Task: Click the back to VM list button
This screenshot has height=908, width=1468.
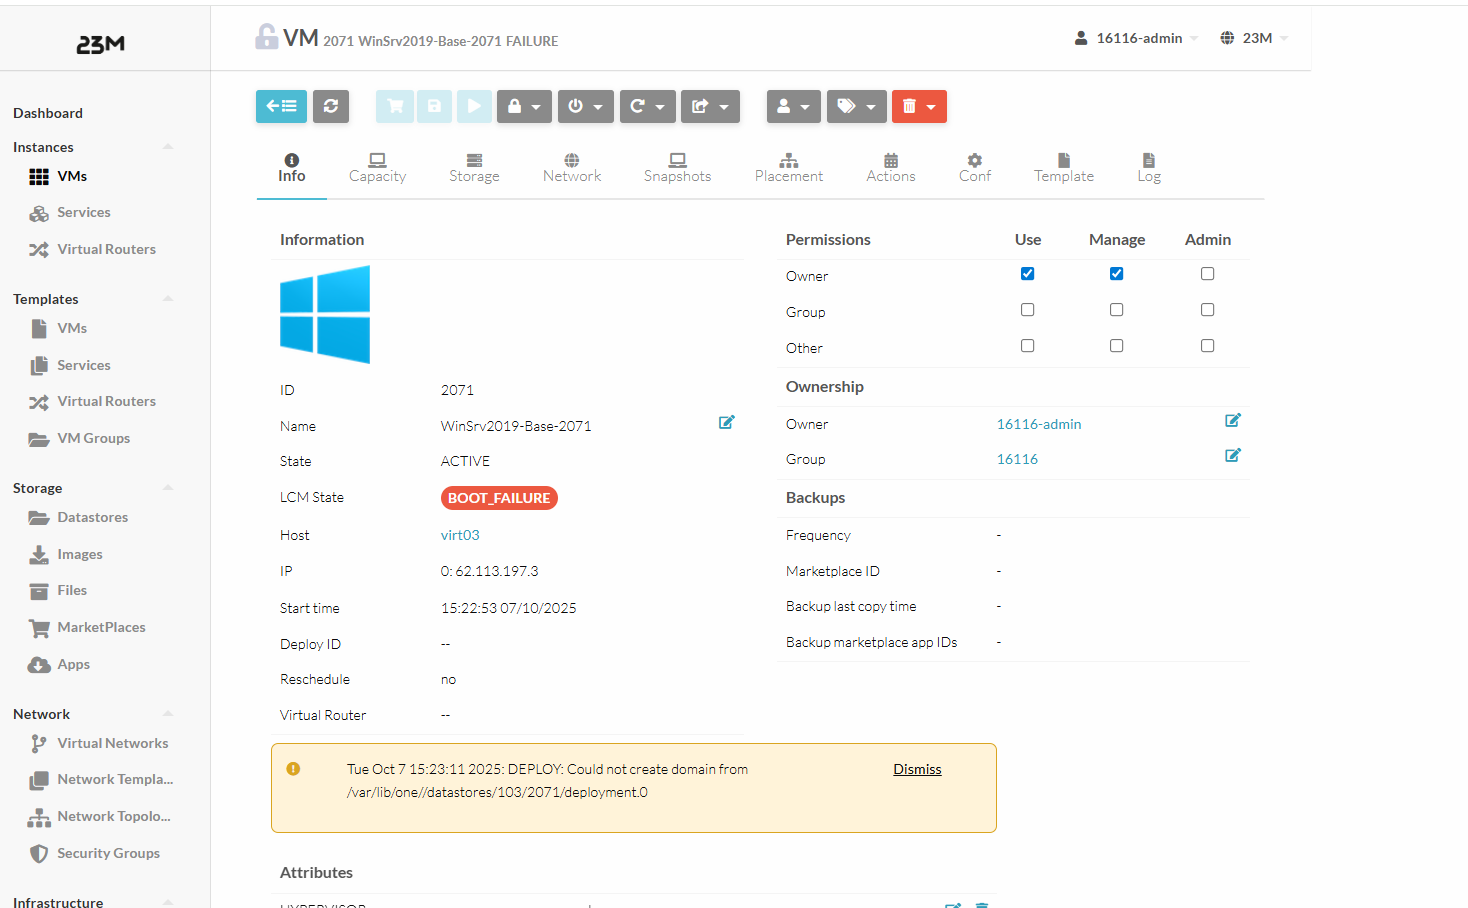Action: (x=281, y=106)
